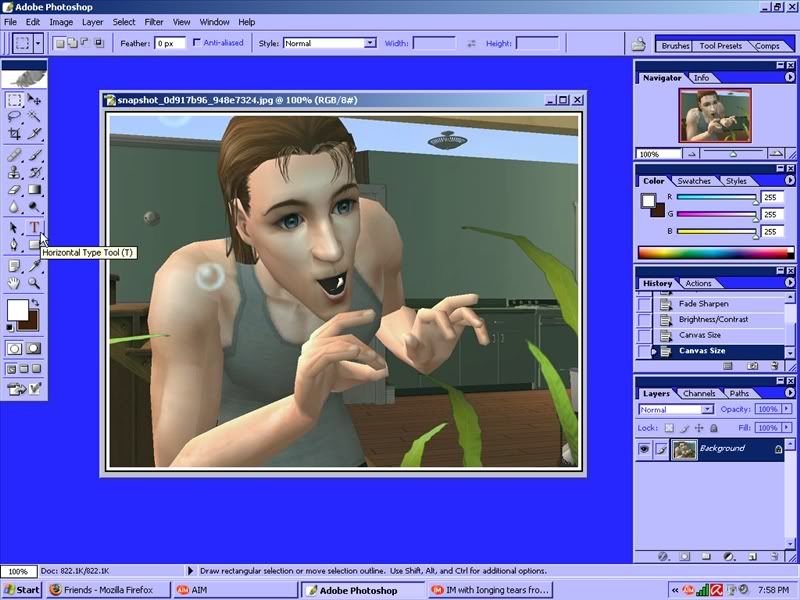The height and width of the screenshot is (600, 800).
Task: Click the Tool Presets tab in palette well
Action: (720, 45)
